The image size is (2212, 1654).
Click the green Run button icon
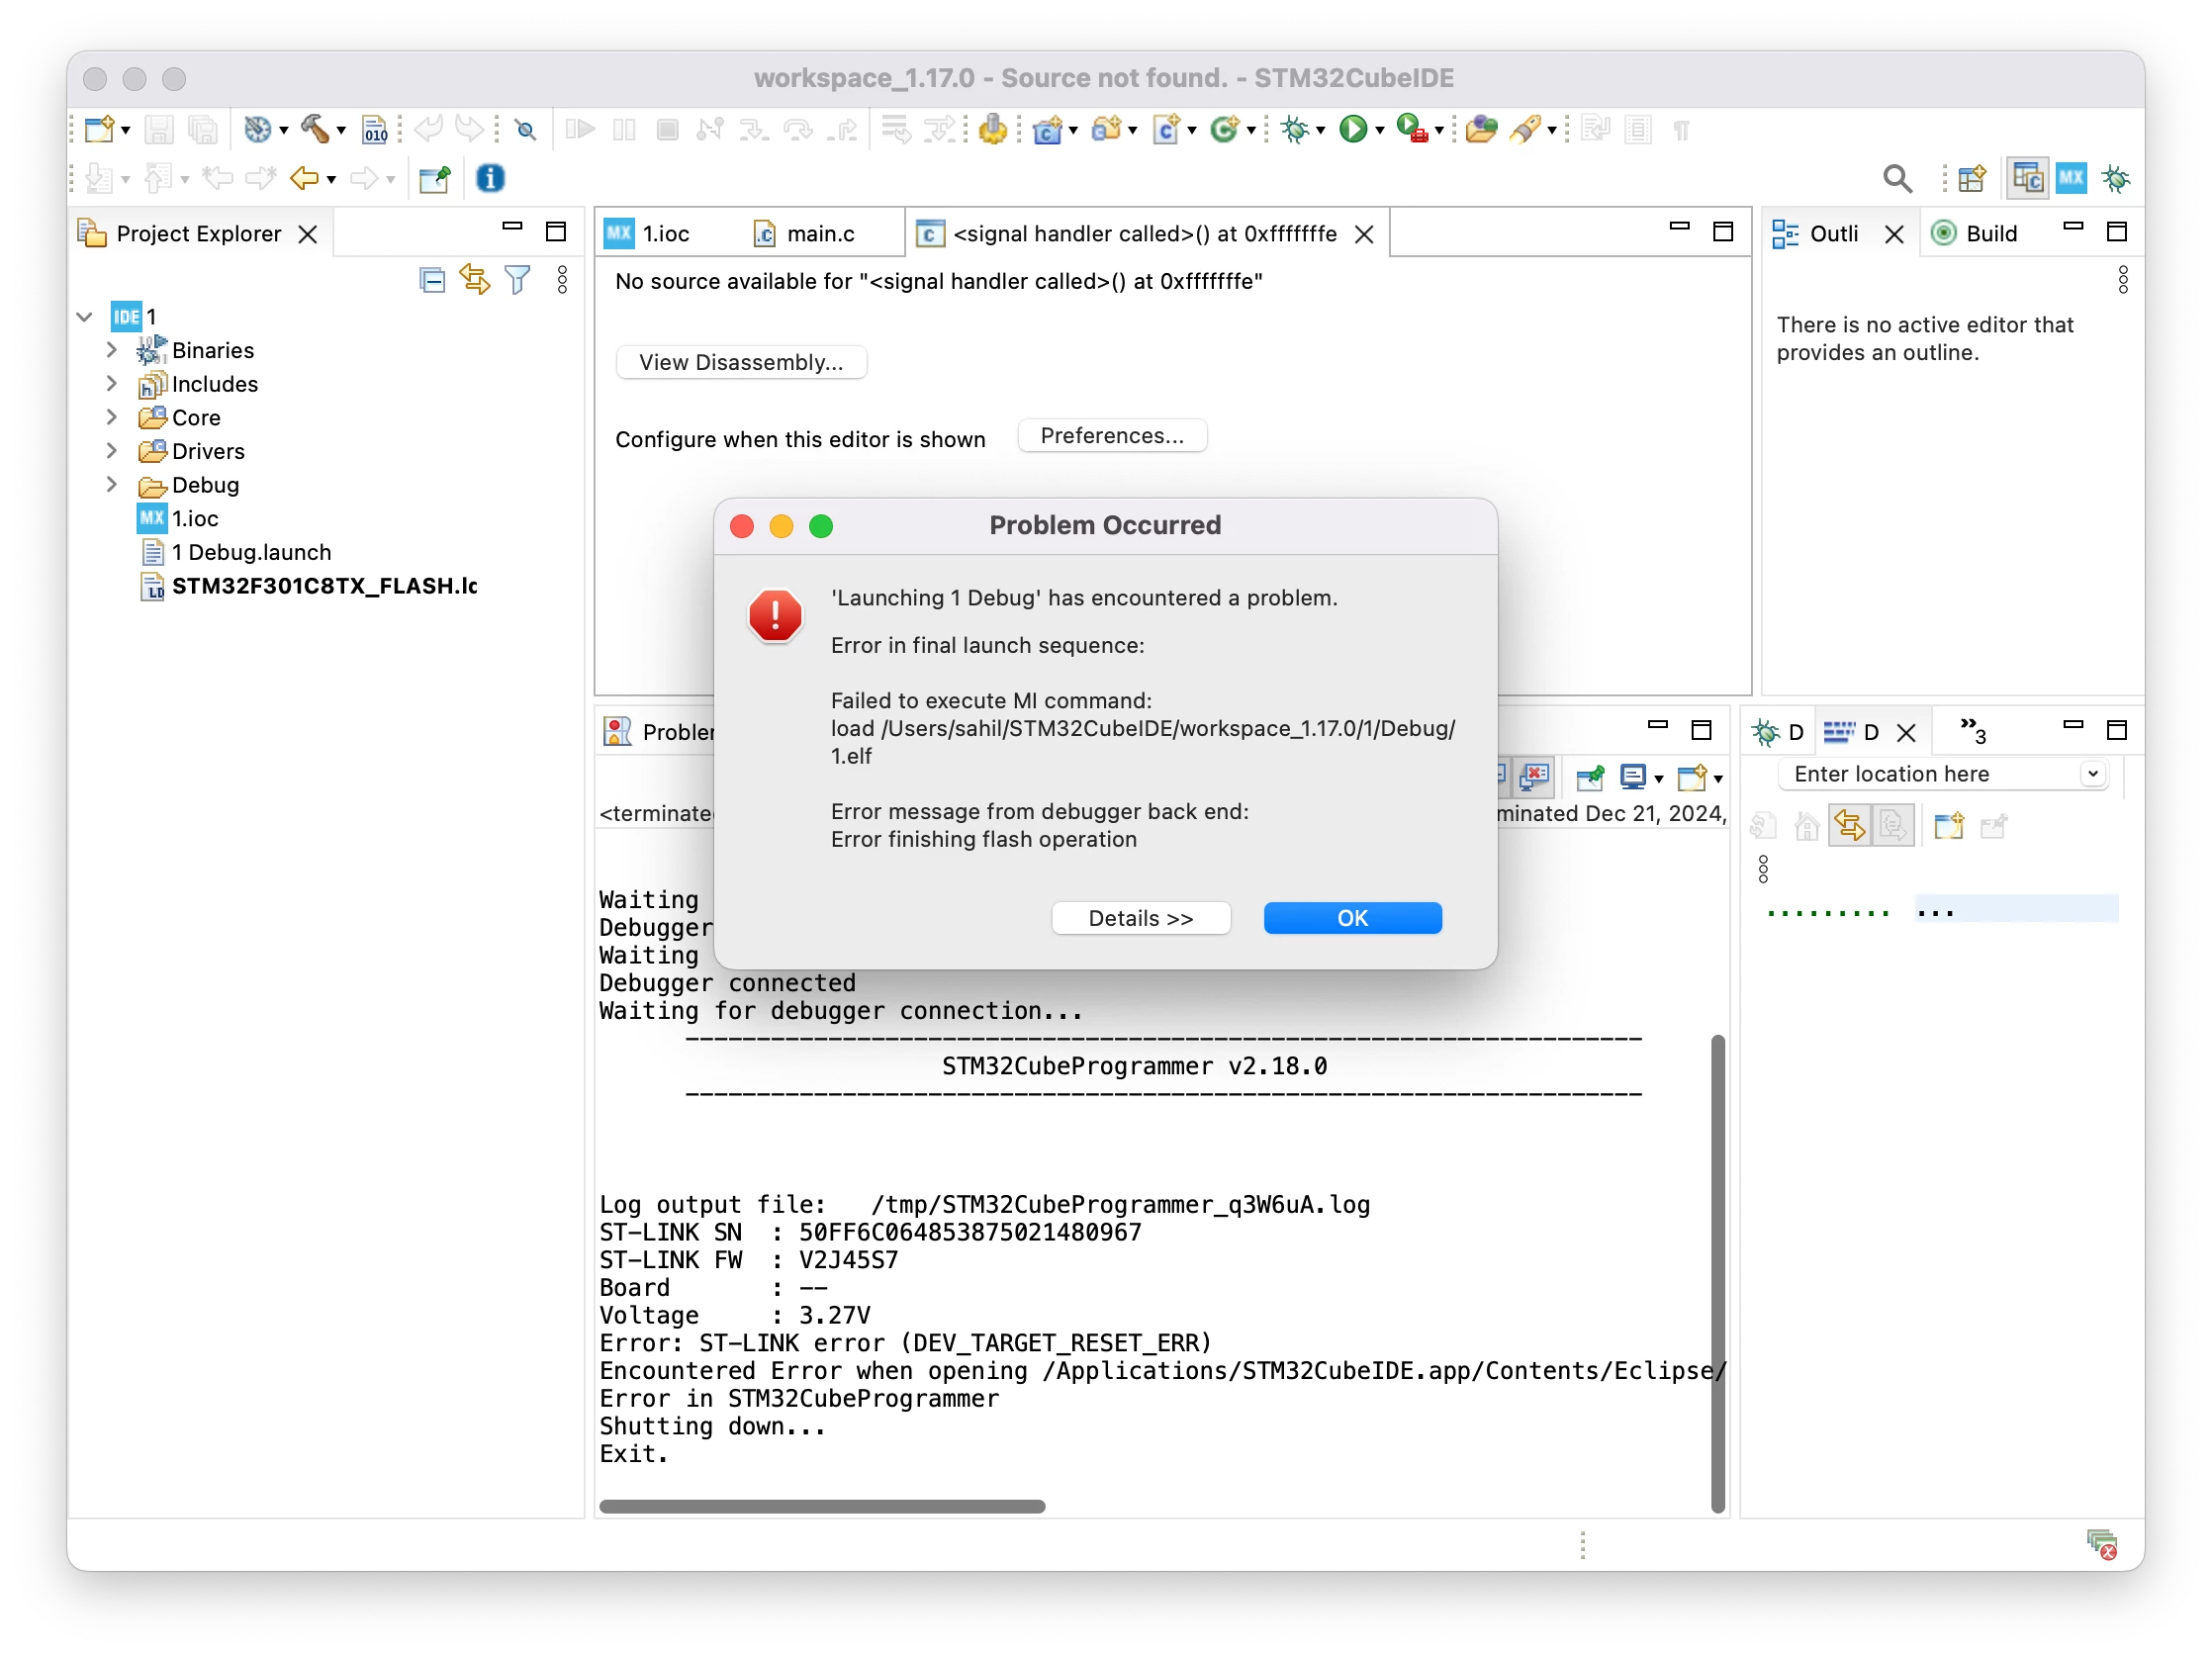click(x=1352, y=130)
